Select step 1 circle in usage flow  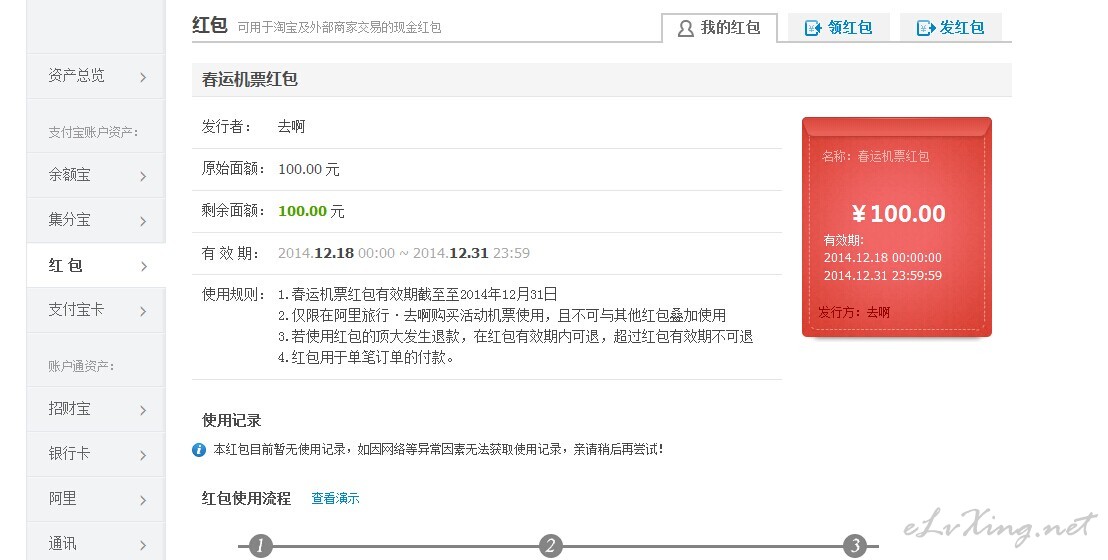(260, 546)
